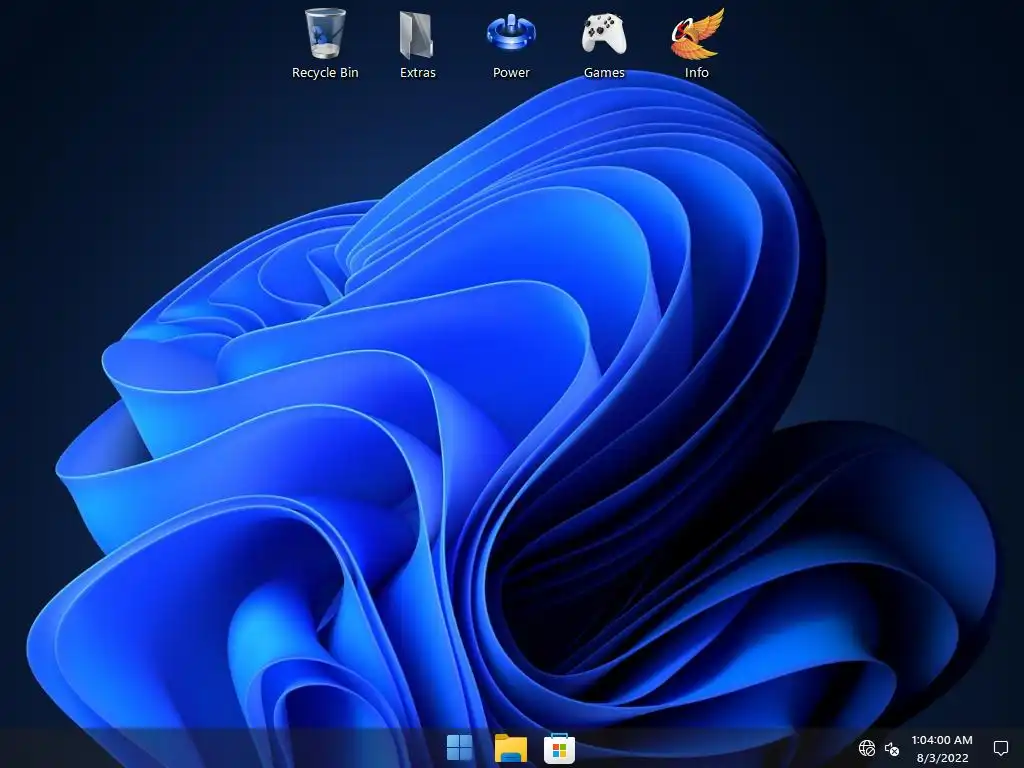Click the Info label text

(697, 72)
